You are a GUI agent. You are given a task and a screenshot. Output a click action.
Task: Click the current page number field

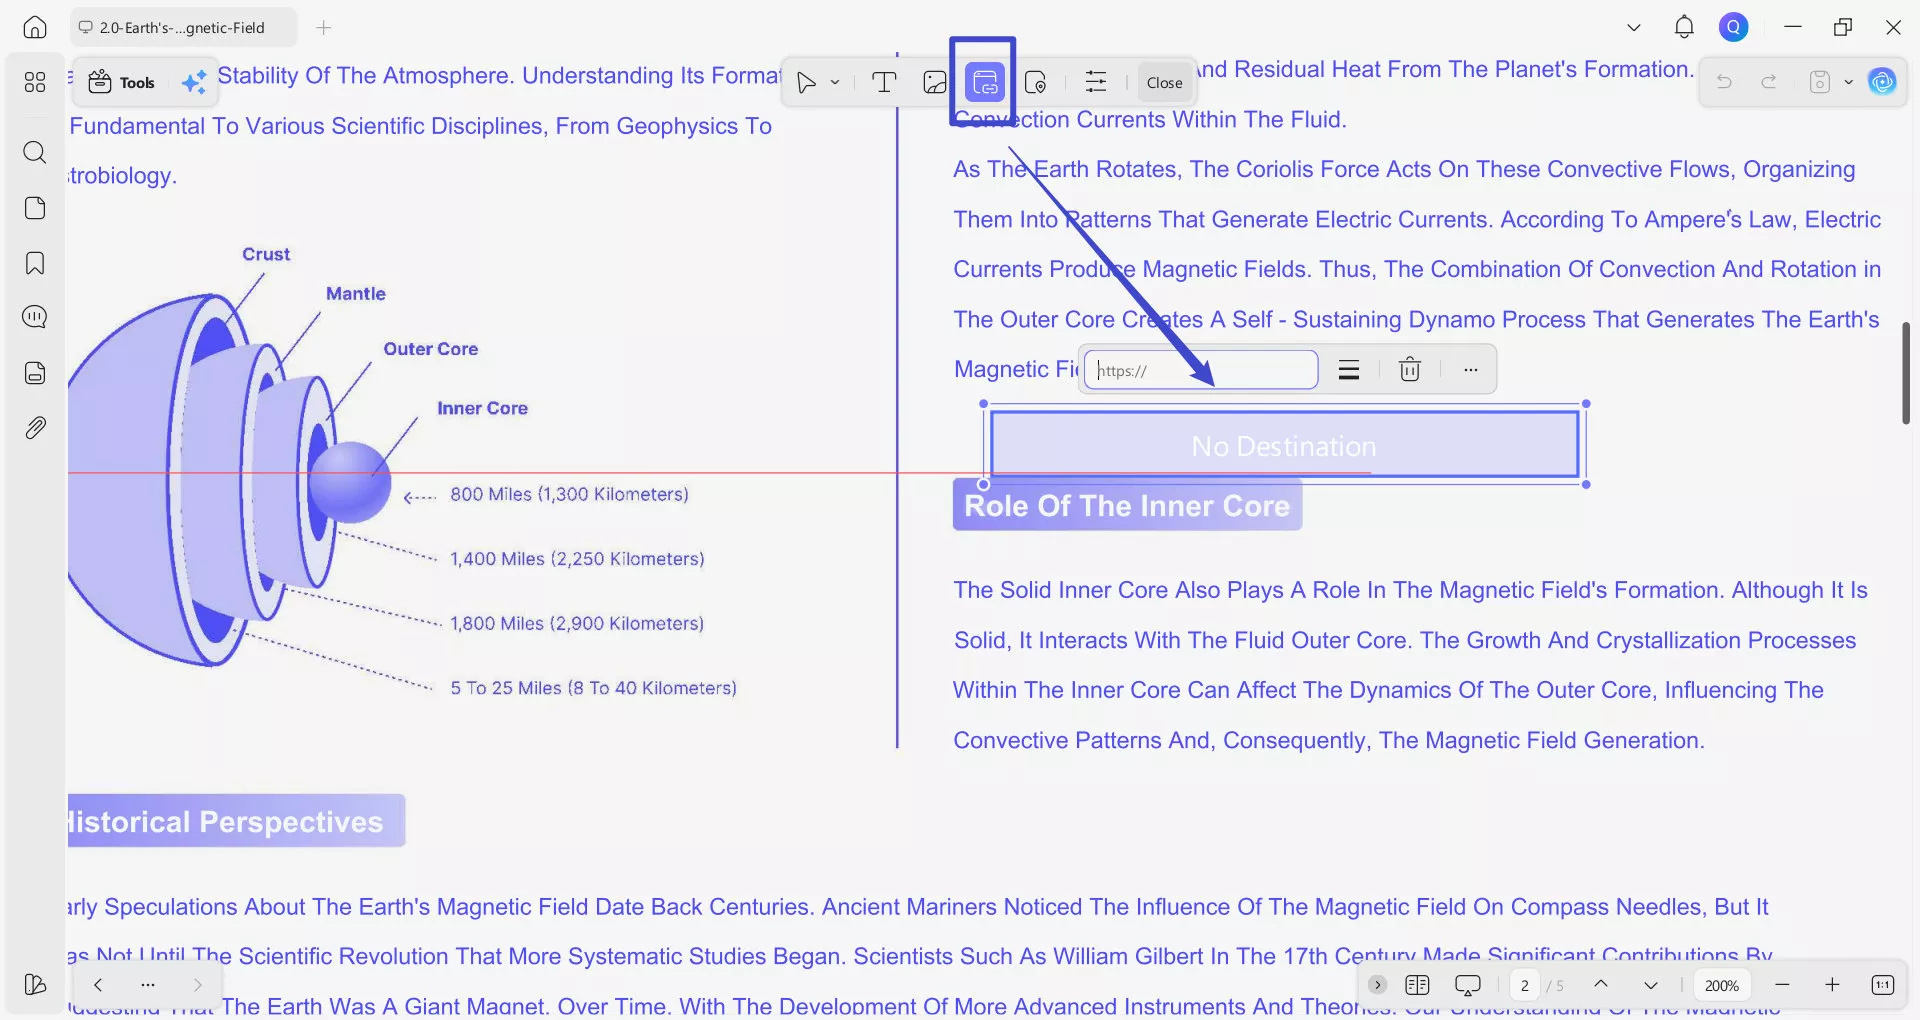[x=1525, y=985]
